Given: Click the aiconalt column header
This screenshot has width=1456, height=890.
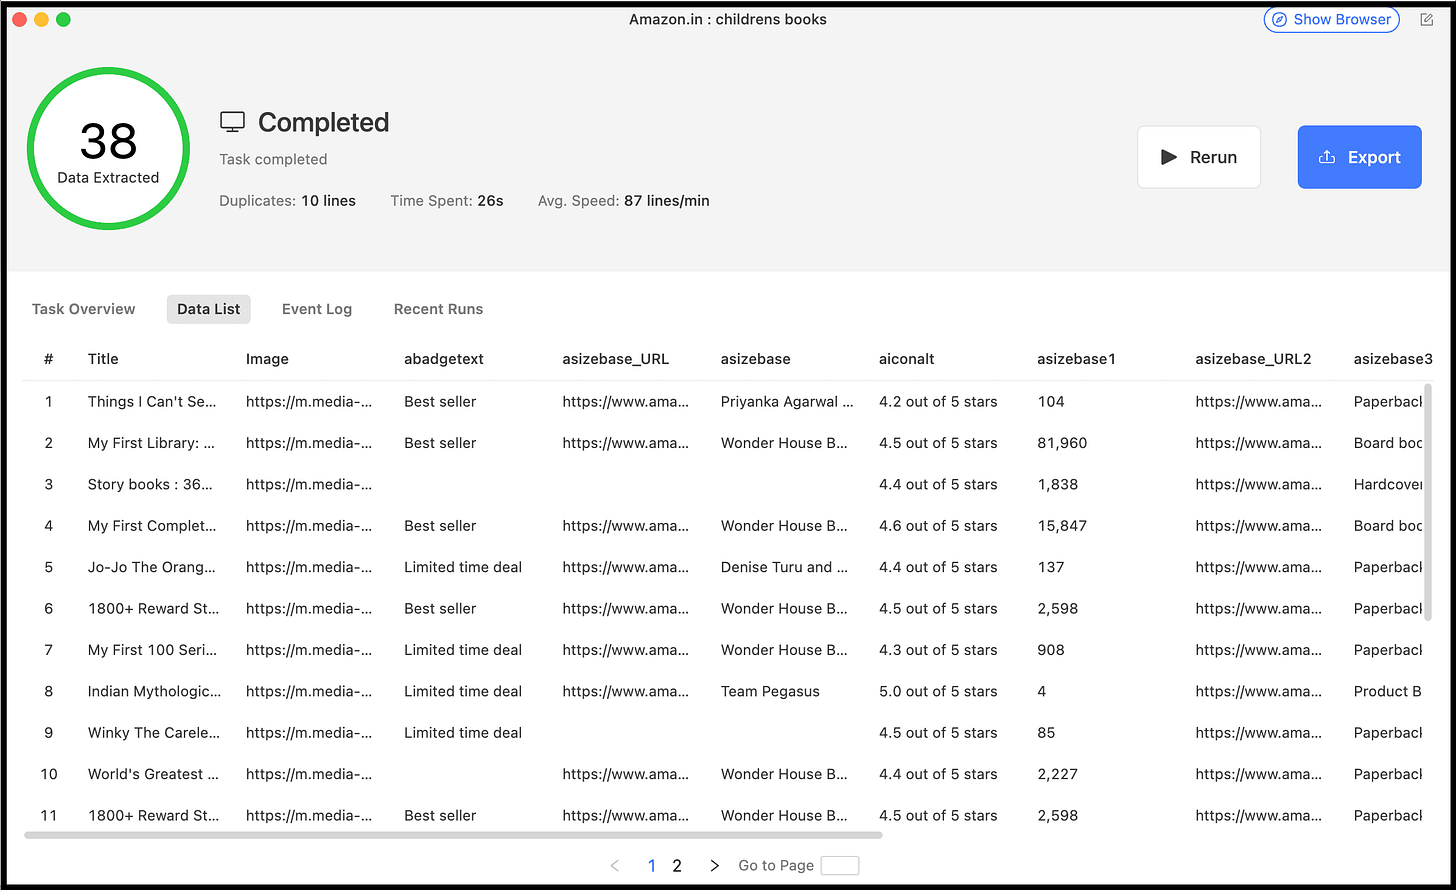Looking at the screenshot, I should click(x=907, y=359).
